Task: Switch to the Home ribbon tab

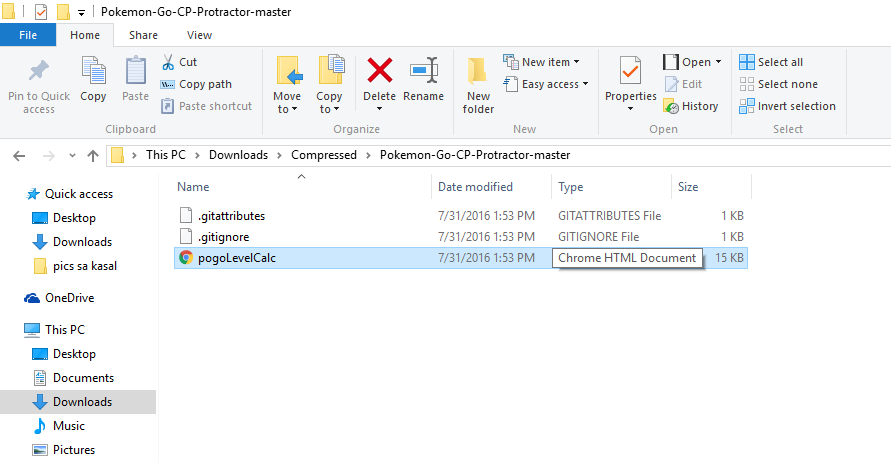Action: 85,35
